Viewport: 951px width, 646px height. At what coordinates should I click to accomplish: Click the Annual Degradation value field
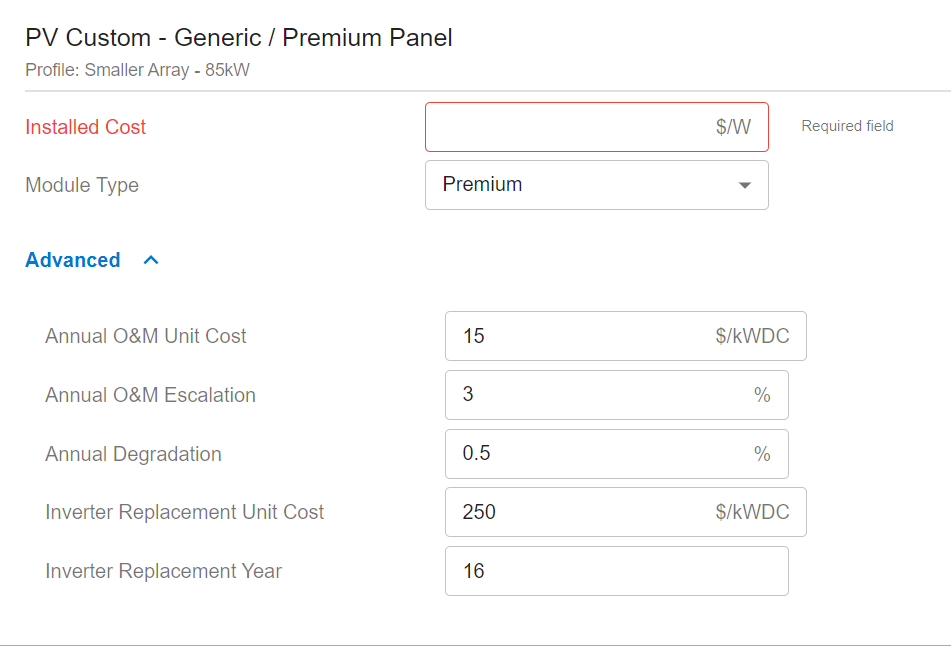click(600, 454)
